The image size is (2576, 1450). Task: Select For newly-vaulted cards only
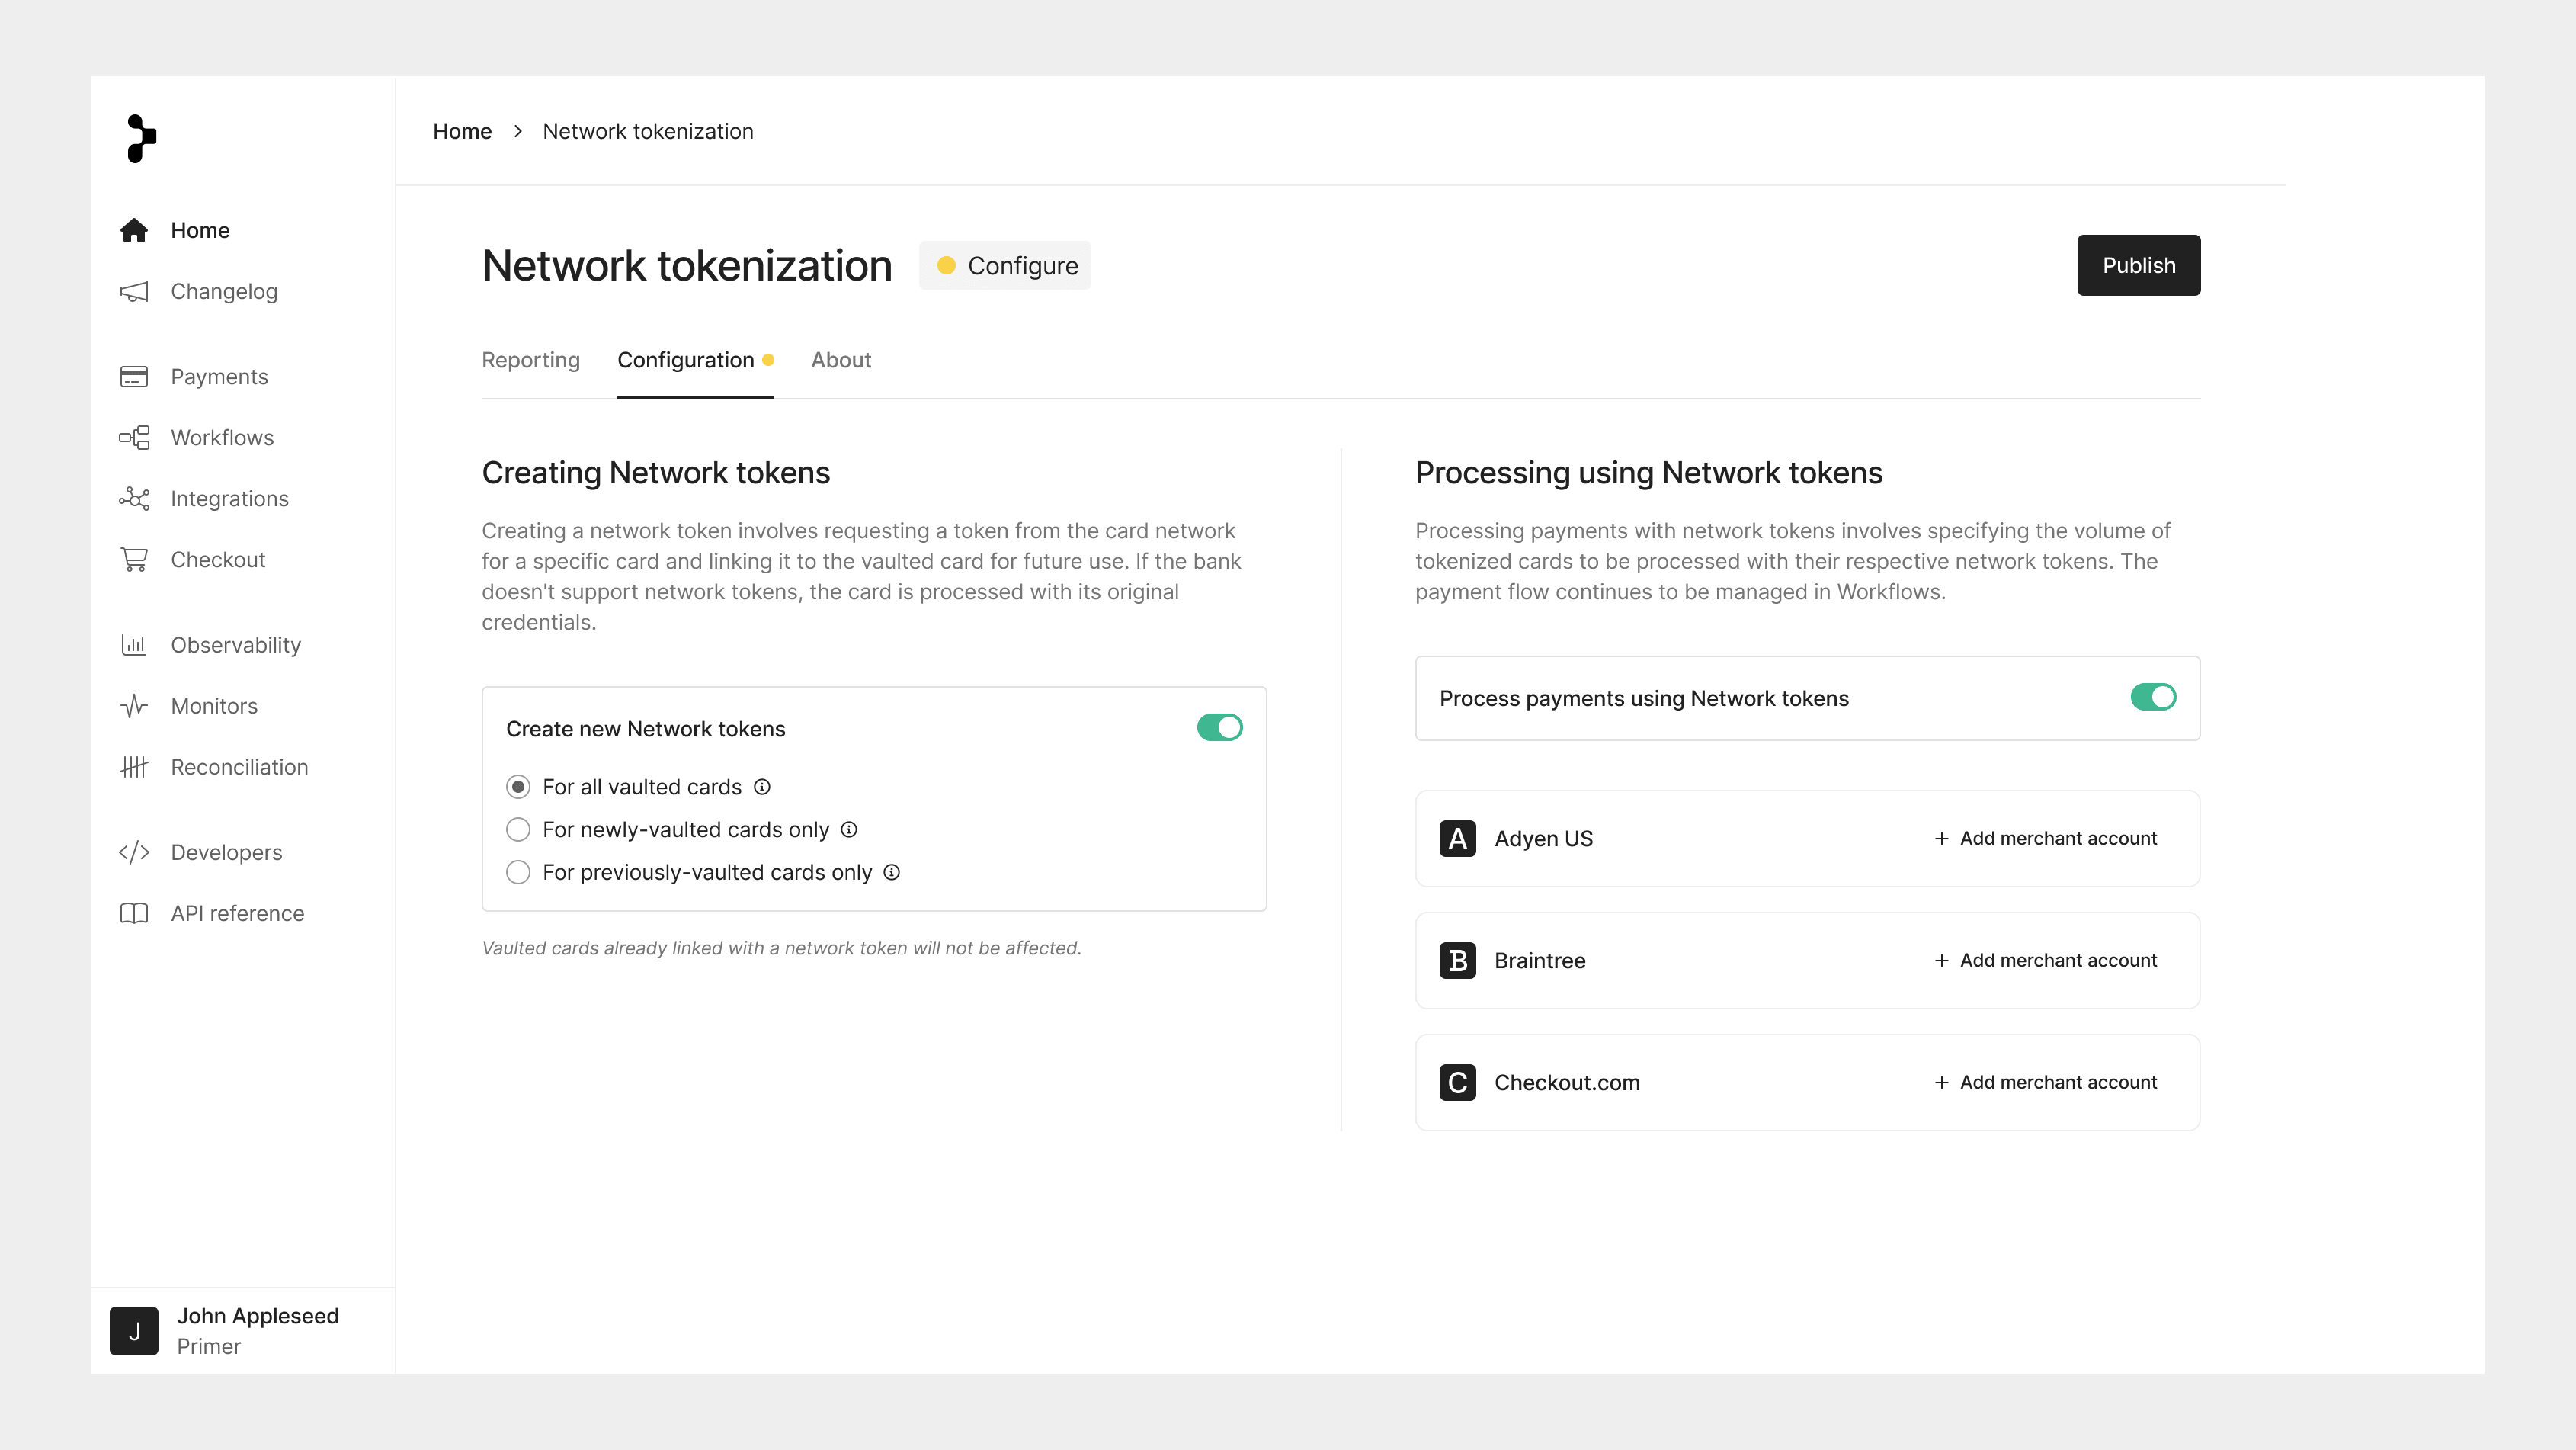[518, 830]
